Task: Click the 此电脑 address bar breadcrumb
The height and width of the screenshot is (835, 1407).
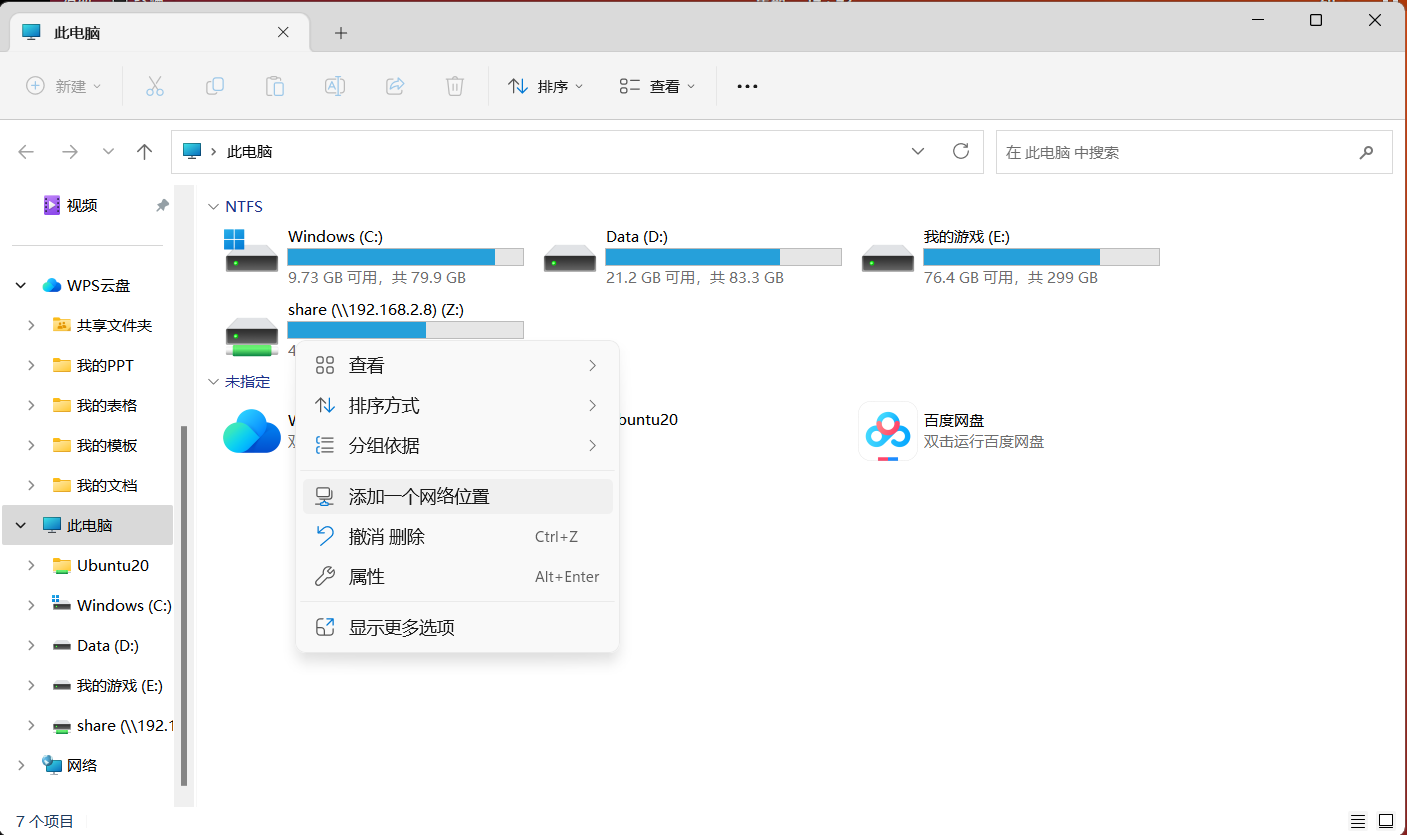Action: coord(249,152)
